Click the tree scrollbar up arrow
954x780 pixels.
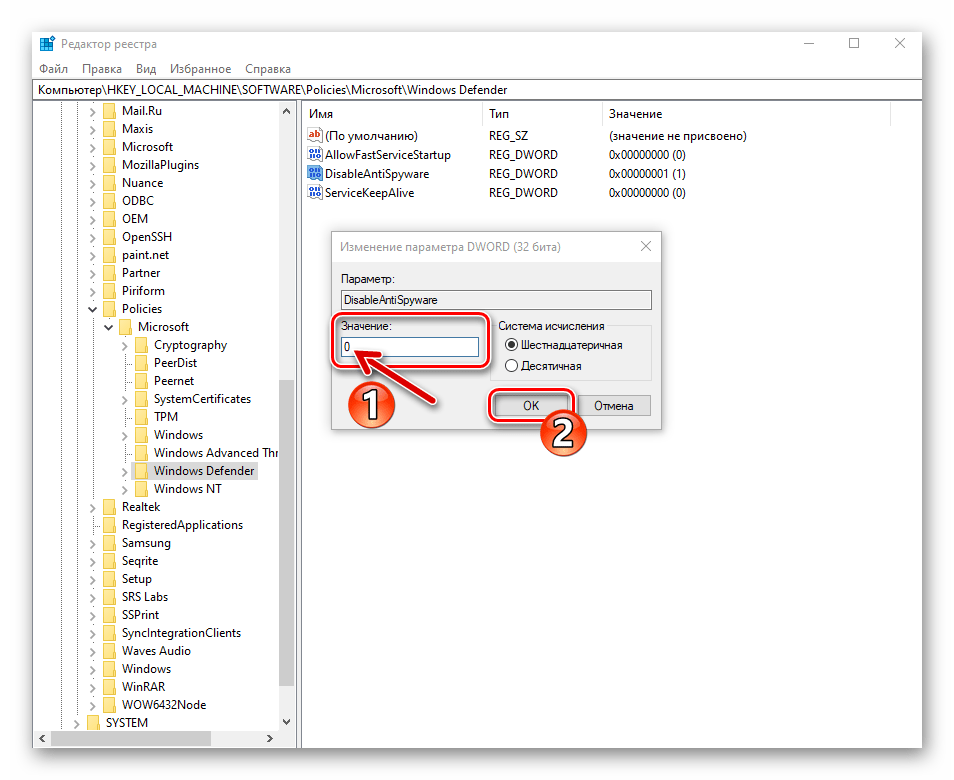click(x=286, y=111)
